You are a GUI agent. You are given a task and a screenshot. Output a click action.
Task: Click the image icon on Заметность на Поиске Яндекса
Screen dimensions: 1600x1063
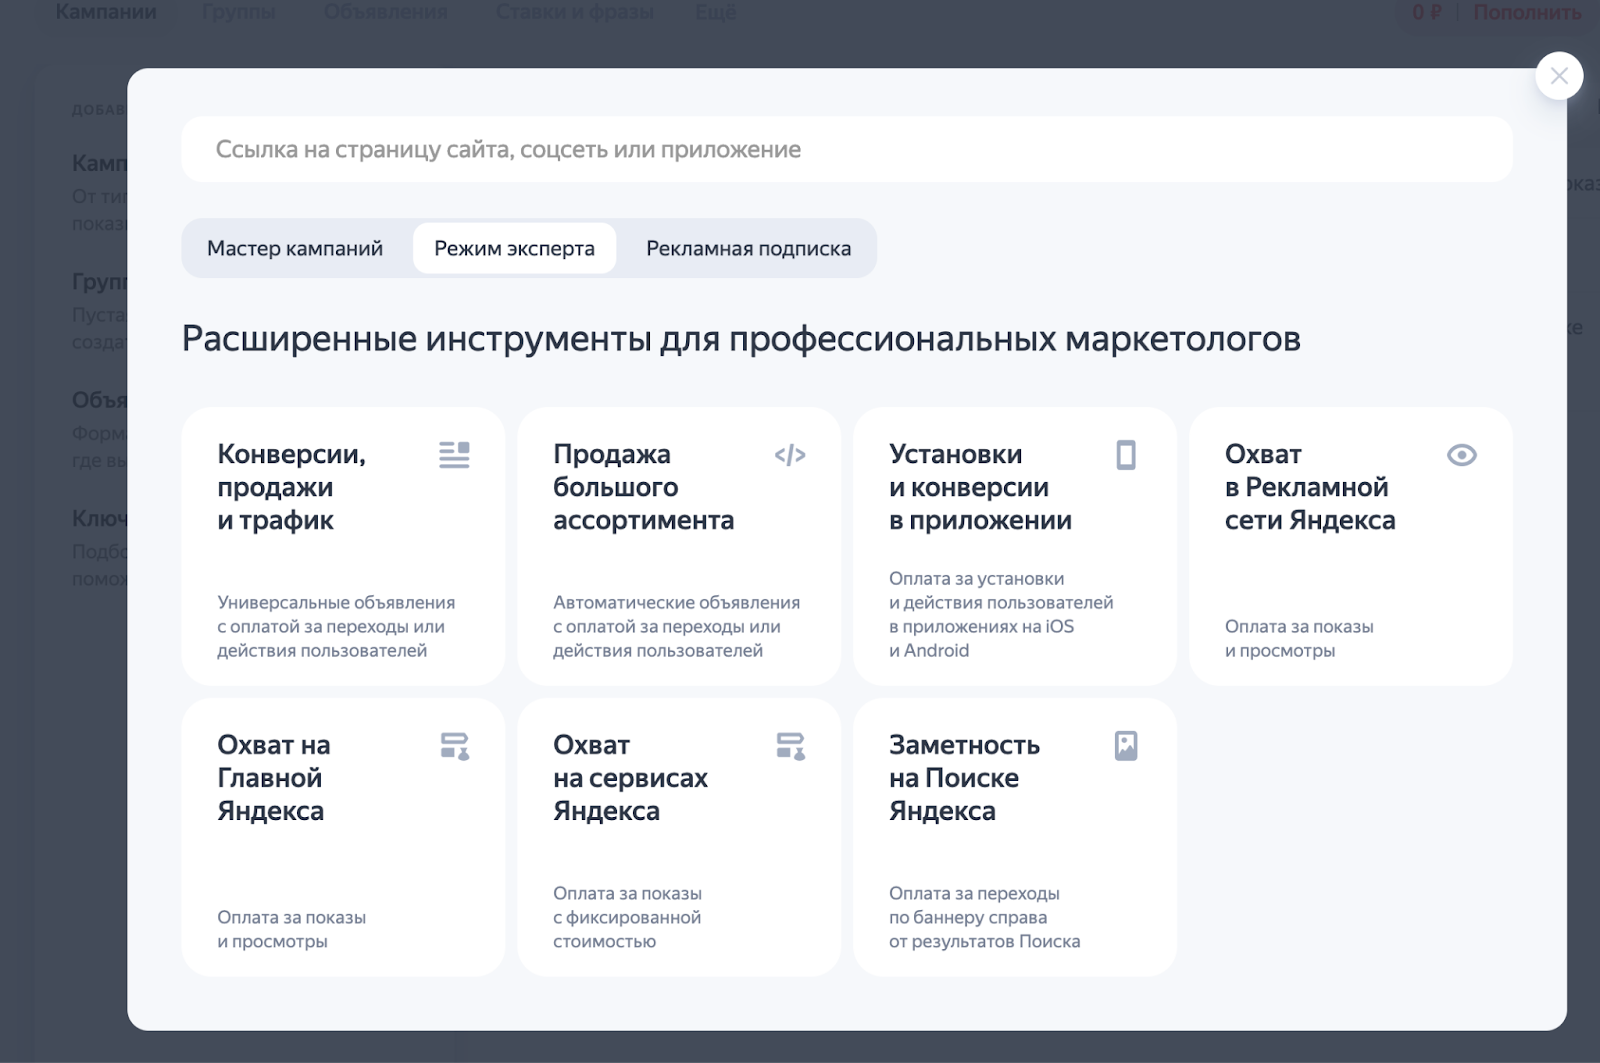pyautogui.click(x=1125, y=745)
